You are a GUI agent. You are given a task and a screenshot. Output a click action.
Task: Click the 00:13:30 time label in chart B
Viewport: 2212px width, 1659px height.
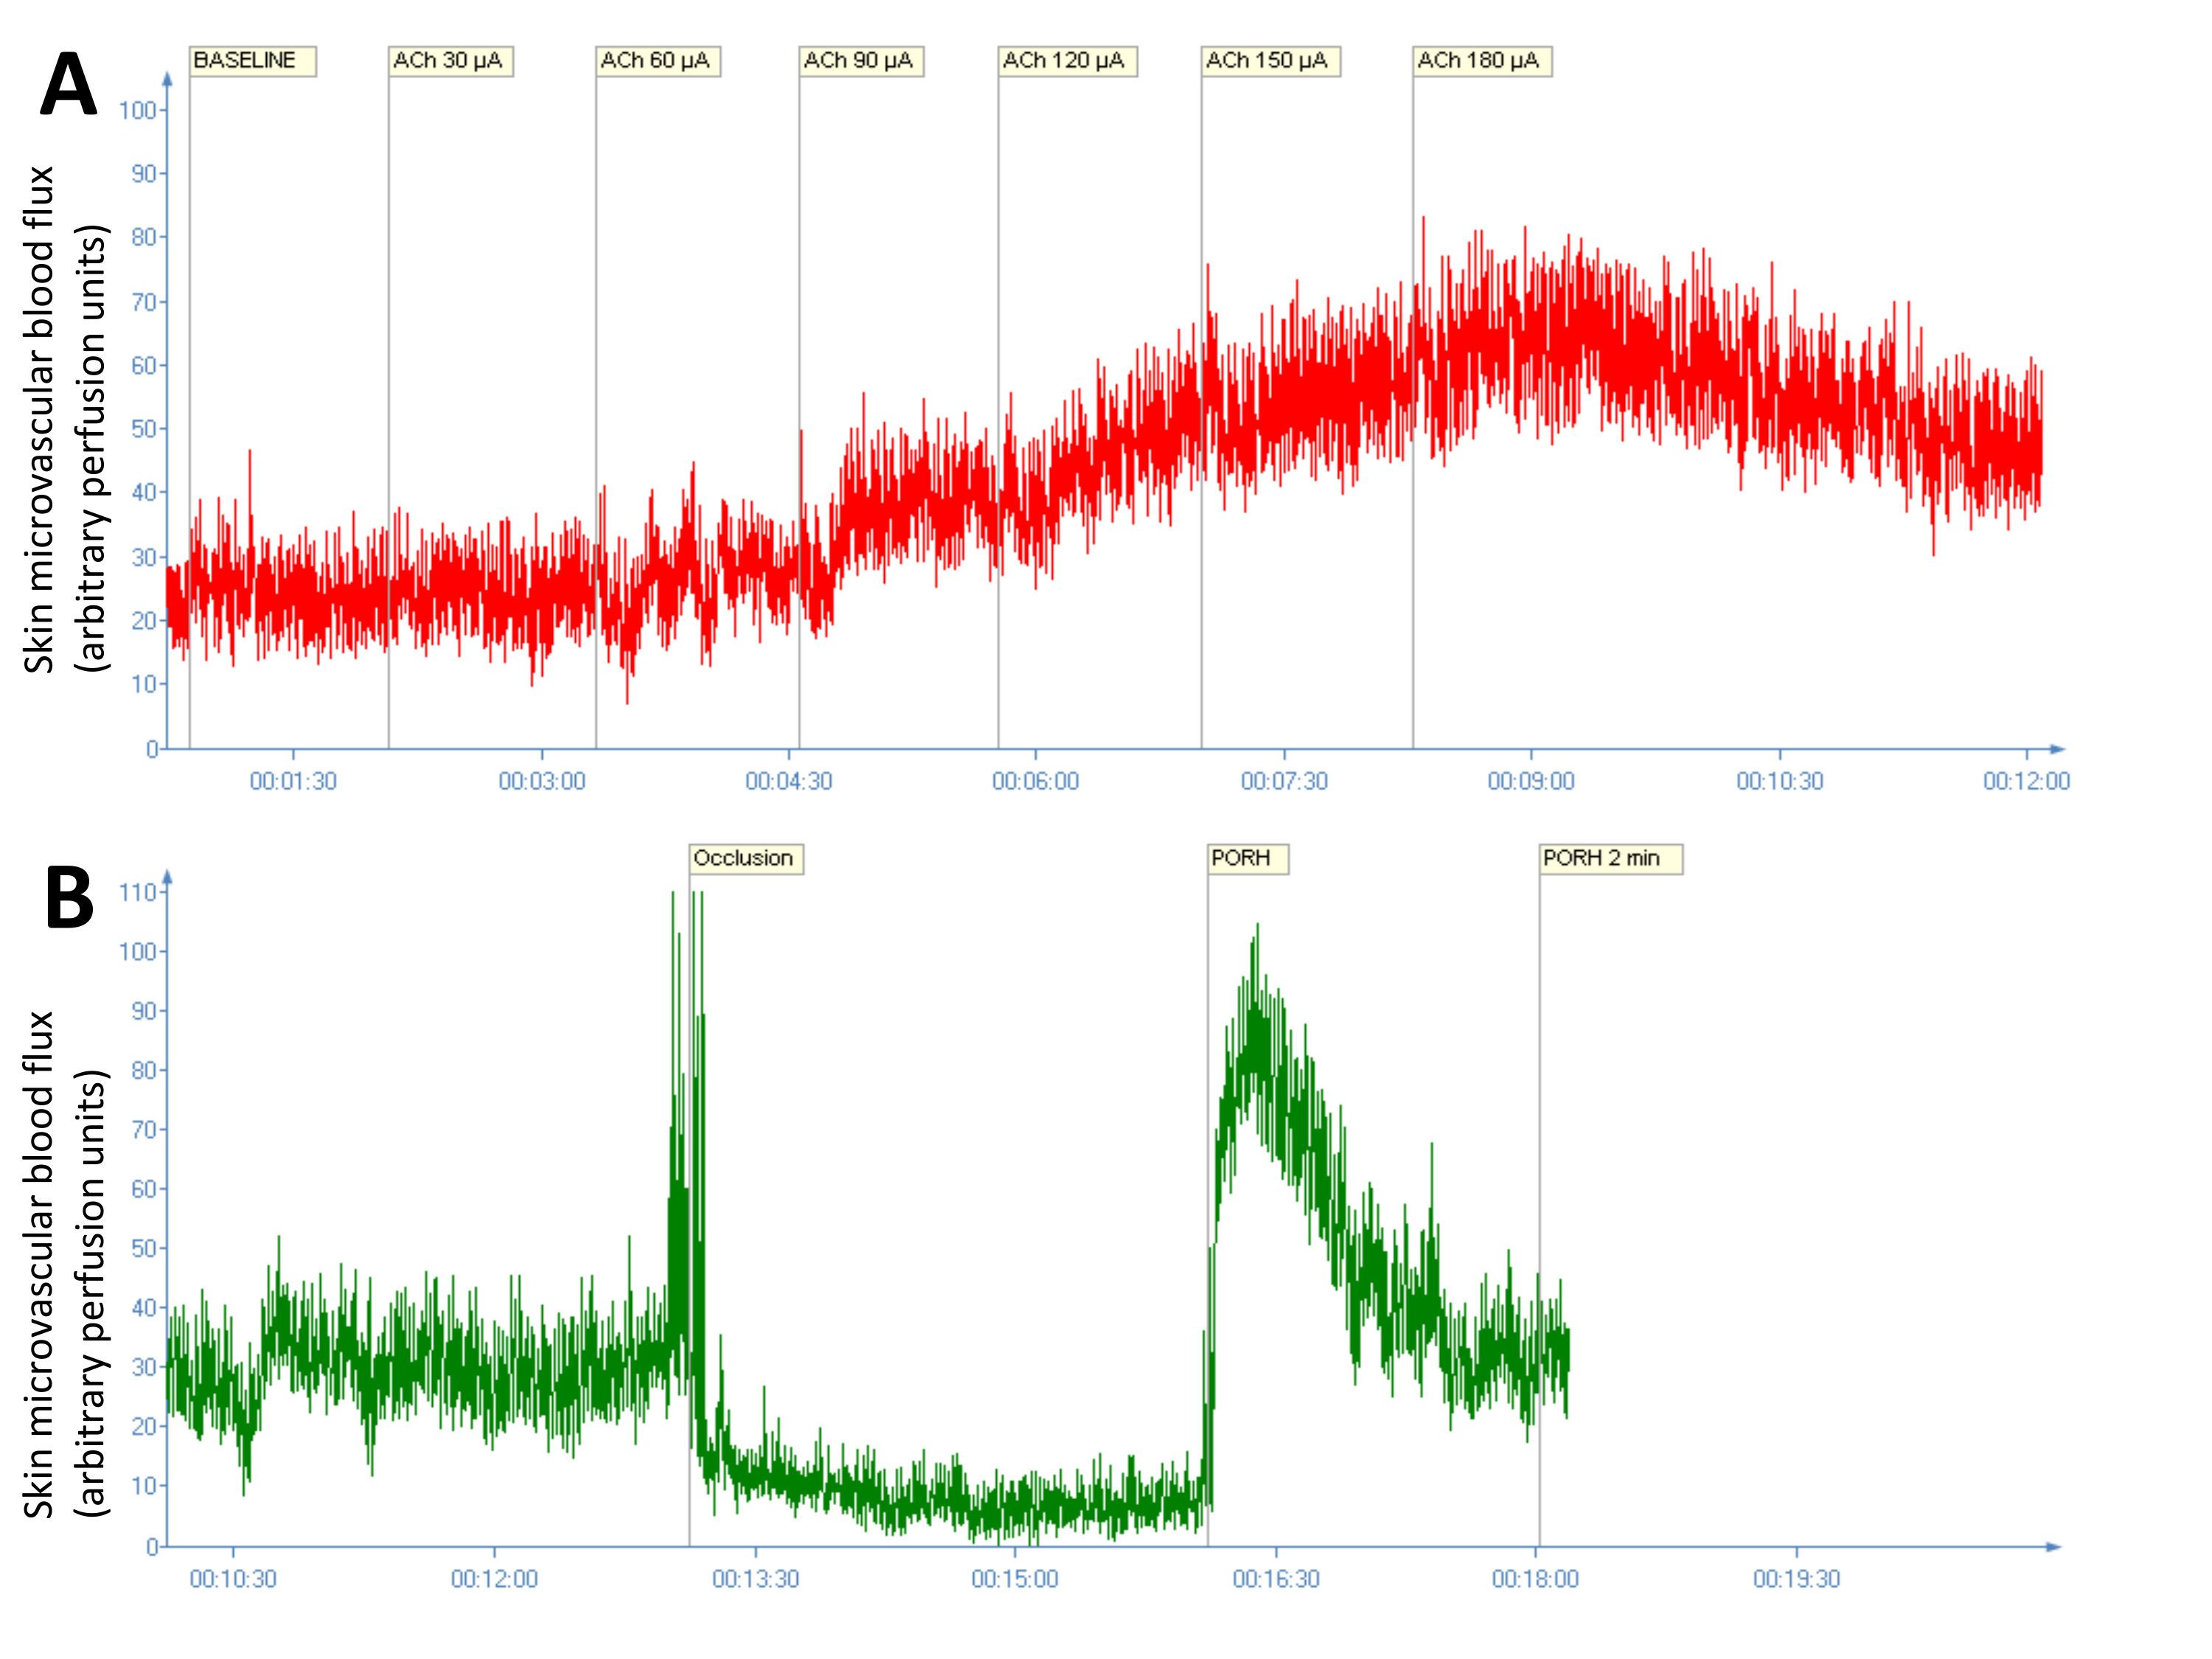755,1579
